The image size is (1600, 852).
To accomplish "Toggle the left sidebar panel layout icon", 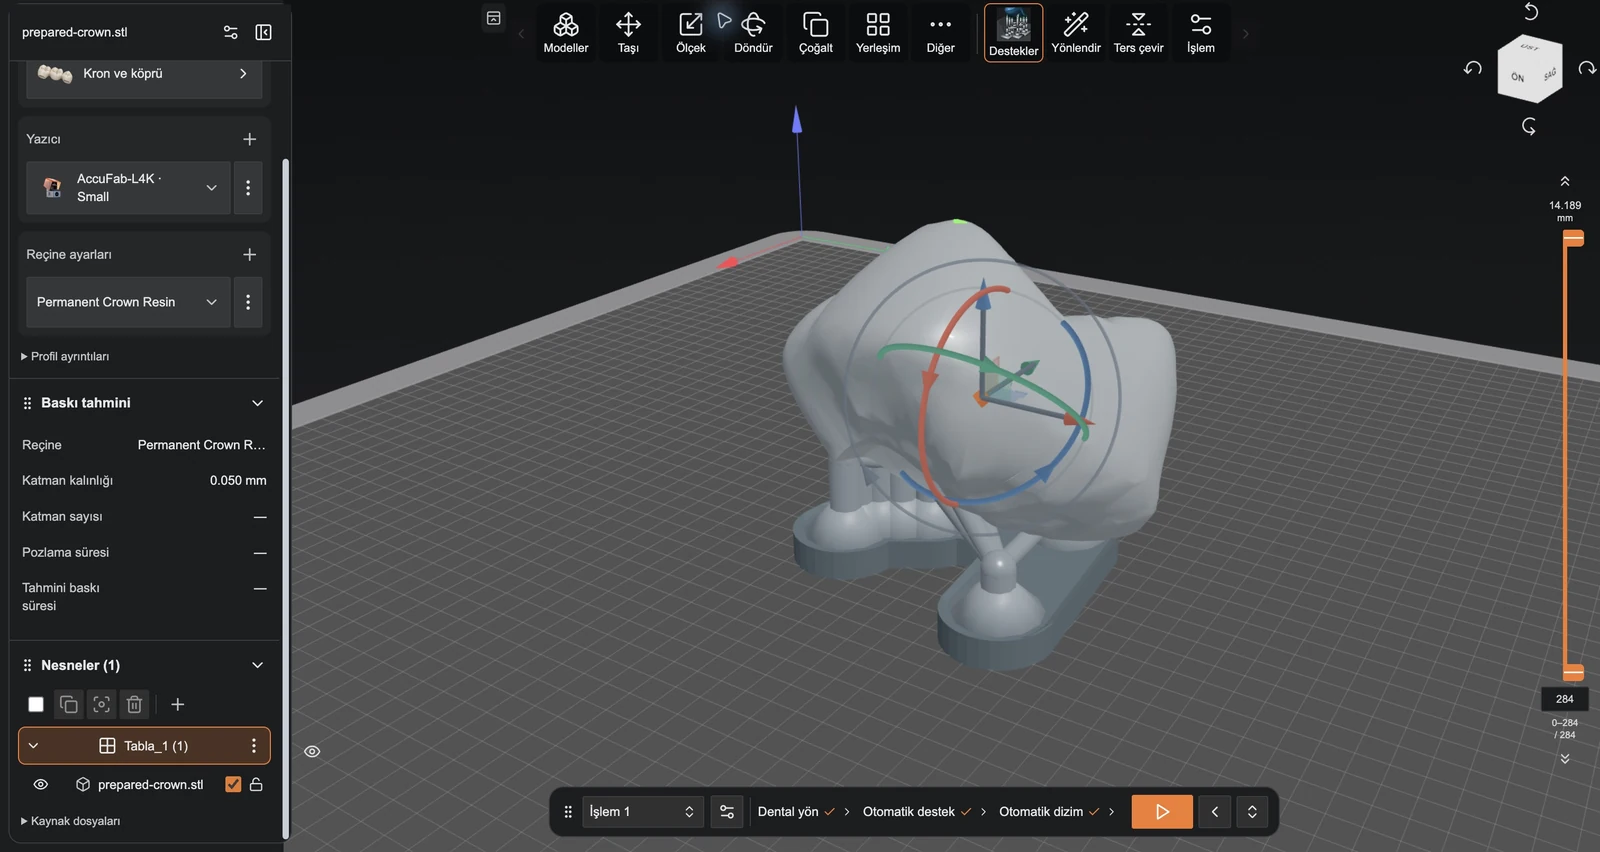I will [x=264, y=32].
